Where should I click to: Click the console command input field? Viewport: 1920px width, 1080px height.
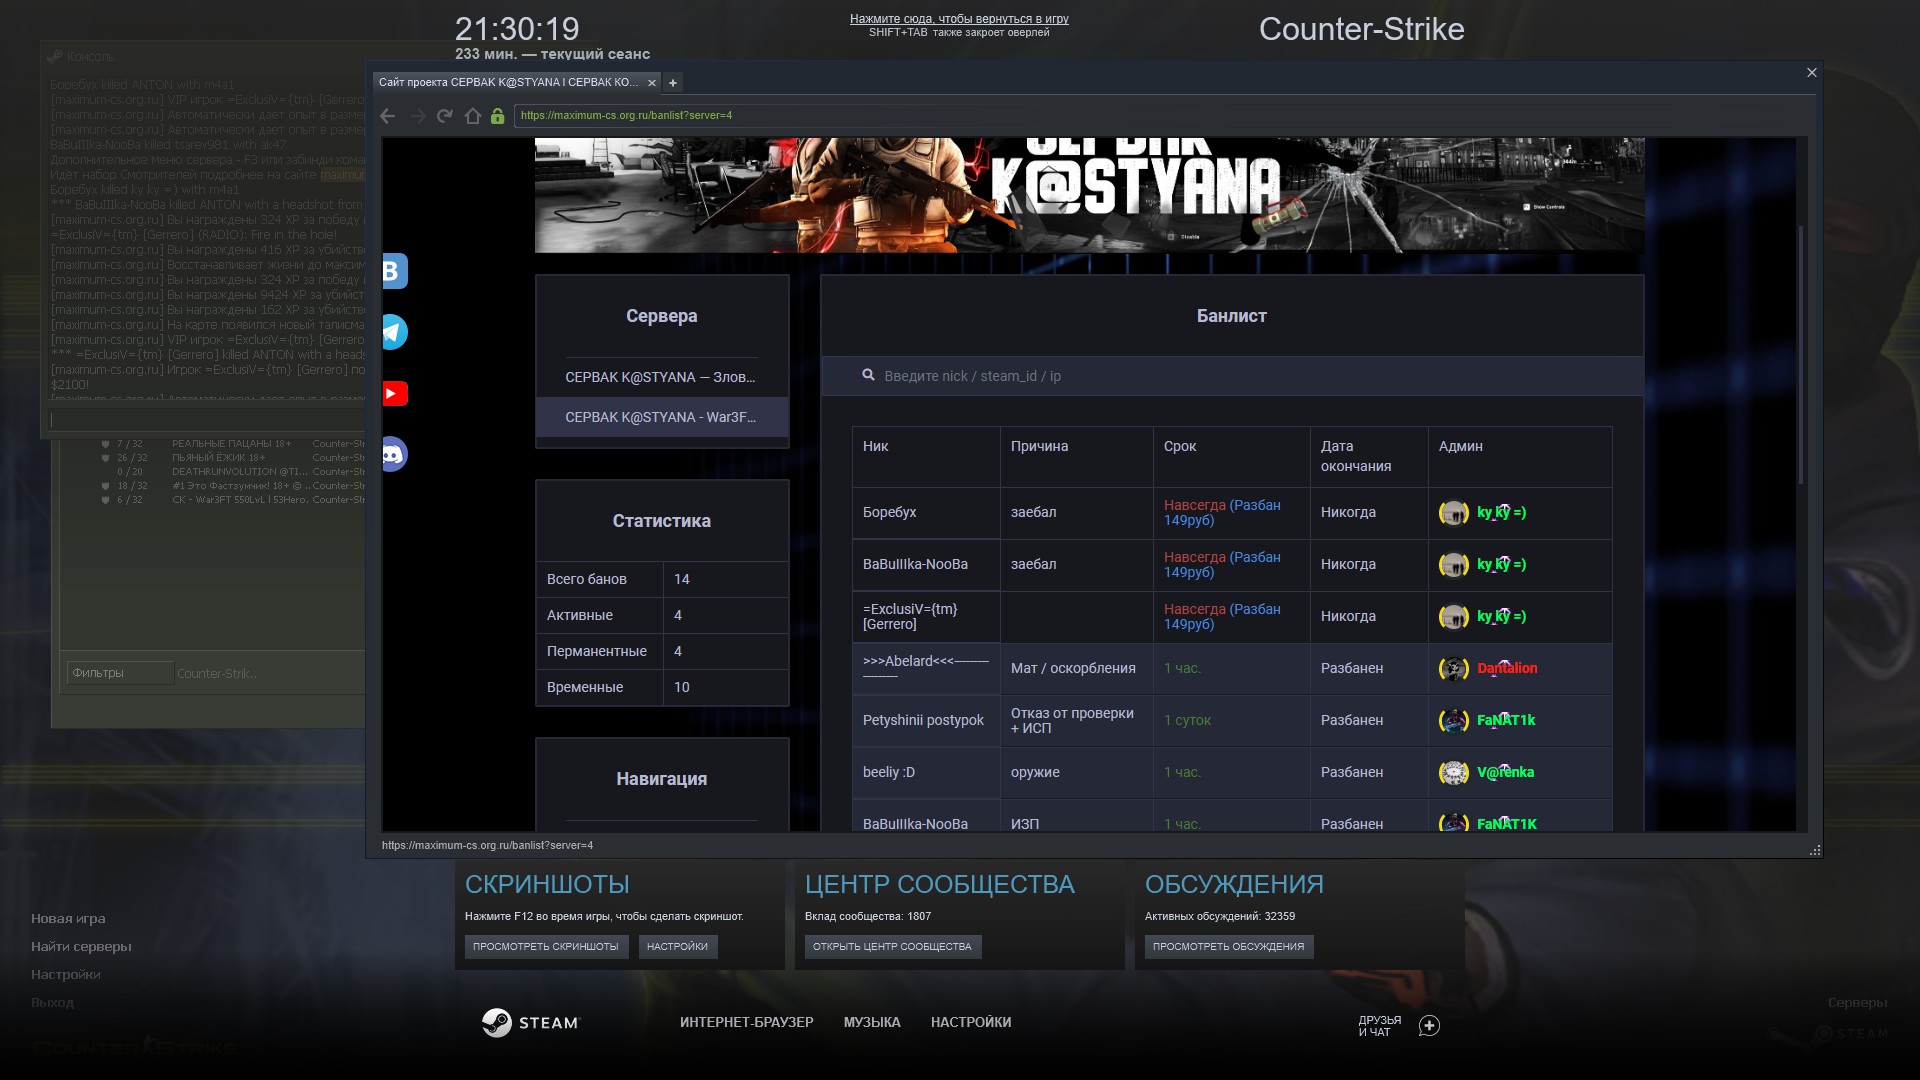[208, 421]
